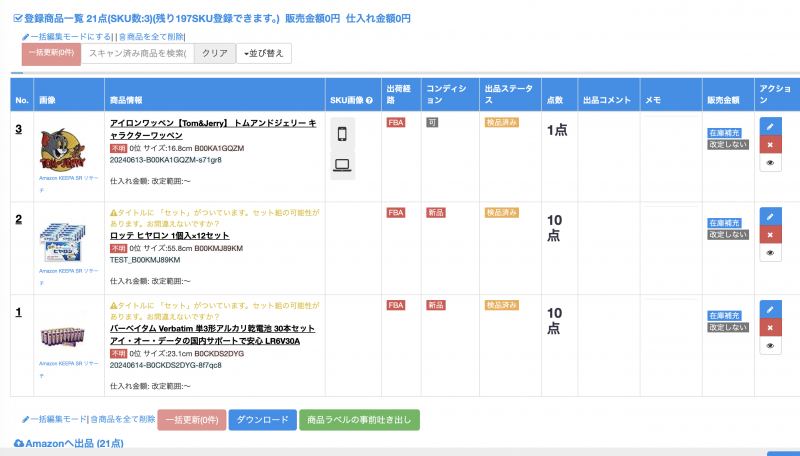The image size is (800, 456).
Task: Click the bottom 一括更新(0件) button
Action: (192, 420)
